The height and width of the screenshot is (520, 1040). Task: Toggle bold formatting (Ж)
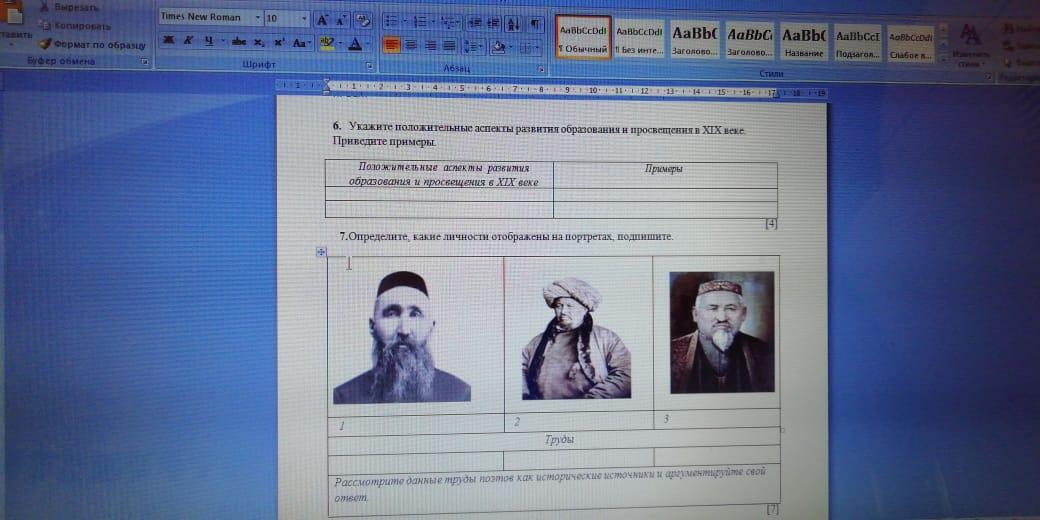(x=168, y=41)
